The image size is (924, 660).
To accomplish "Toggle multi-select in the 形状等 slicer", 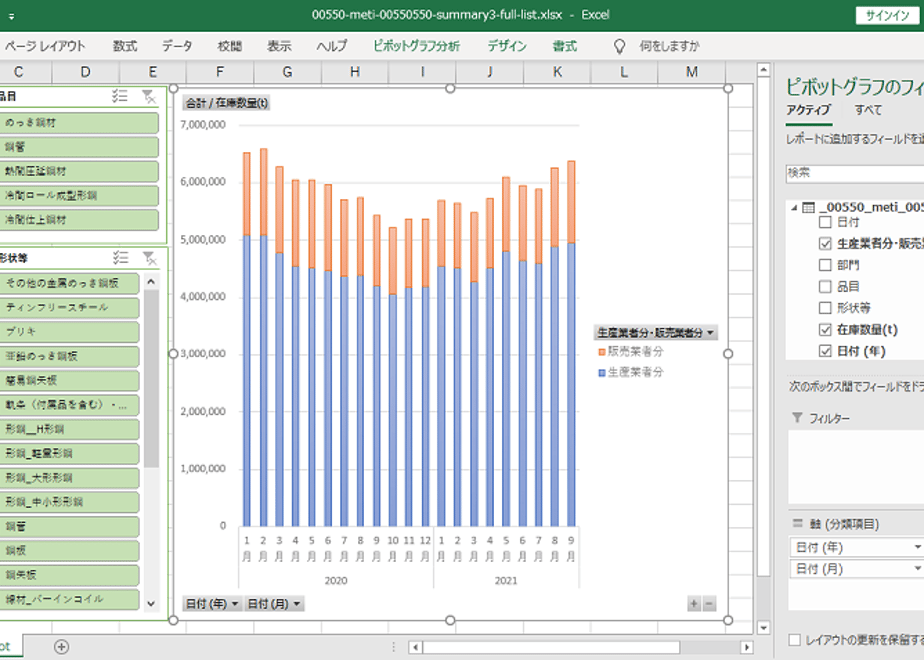I will click(x=120, y=258).
